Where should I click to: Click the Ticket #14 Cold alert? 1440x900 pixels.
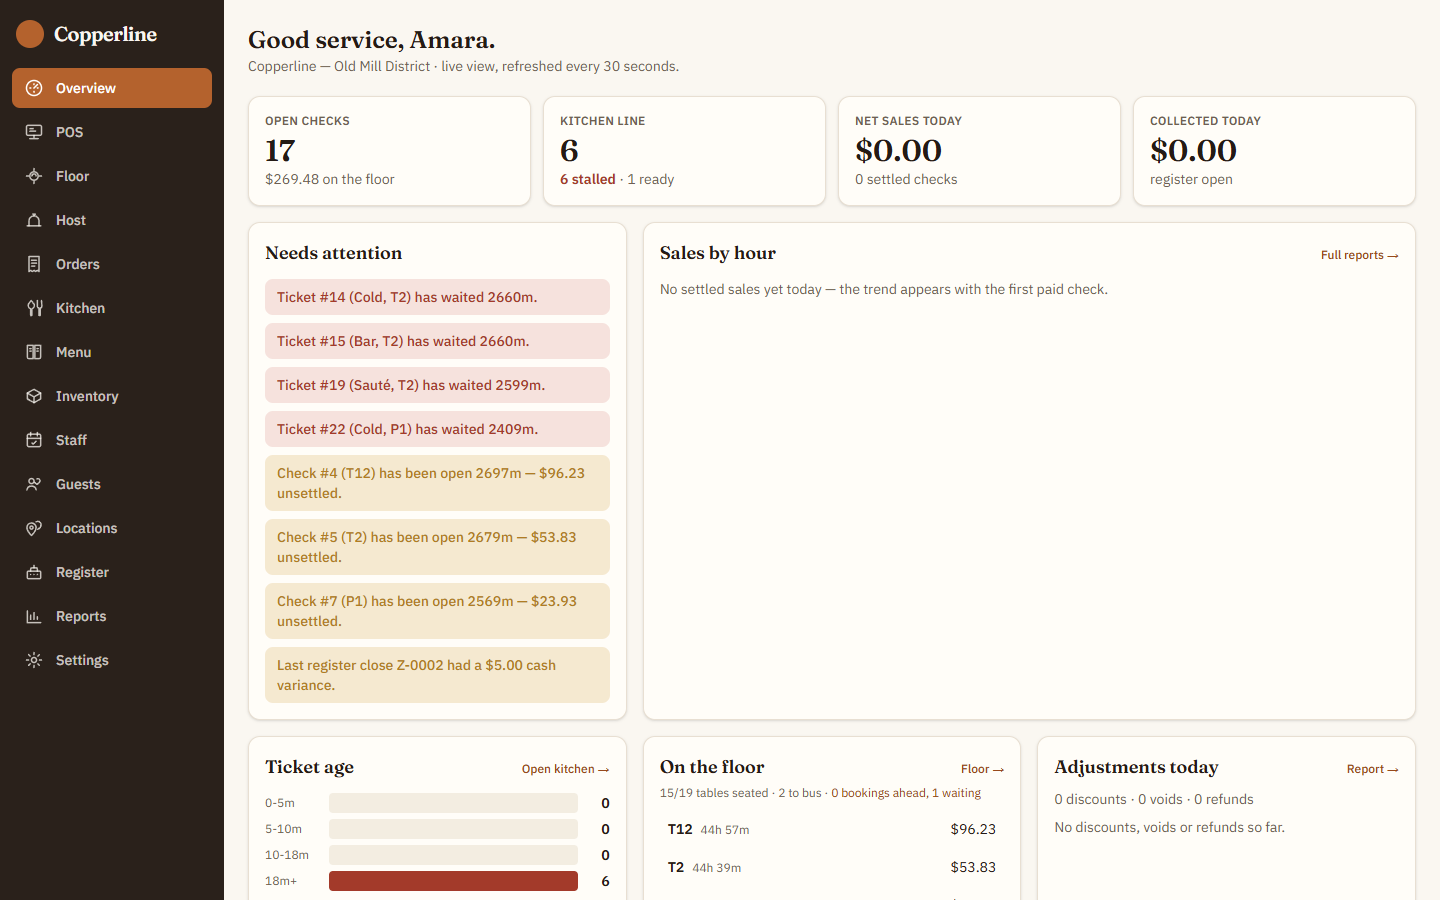[x=437, y=297]
